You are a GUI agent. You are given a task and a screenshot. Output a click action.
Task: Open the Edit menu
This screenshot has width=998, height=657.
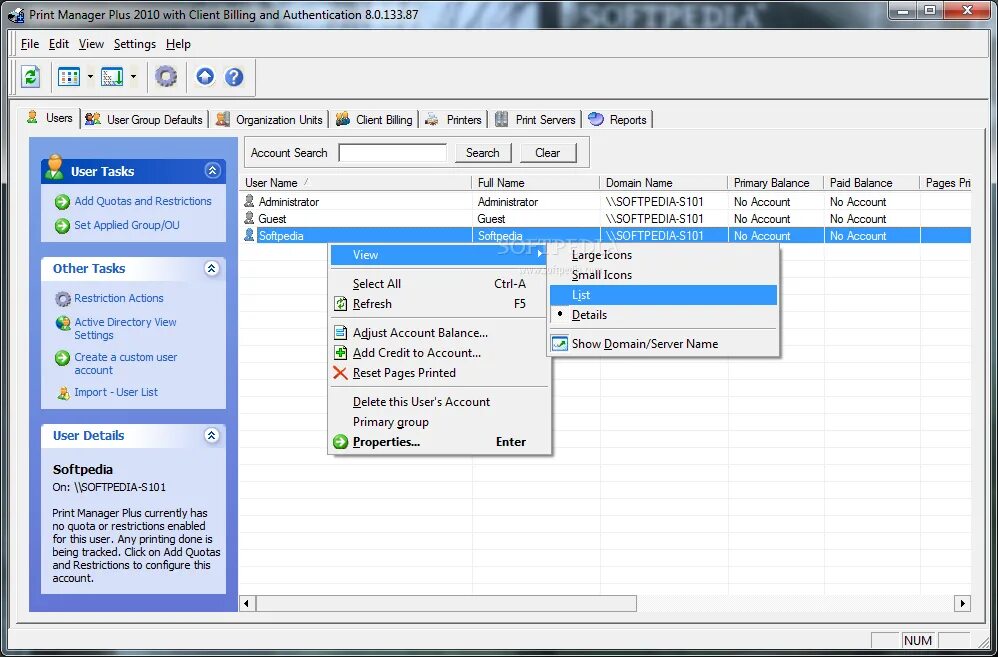59,44
